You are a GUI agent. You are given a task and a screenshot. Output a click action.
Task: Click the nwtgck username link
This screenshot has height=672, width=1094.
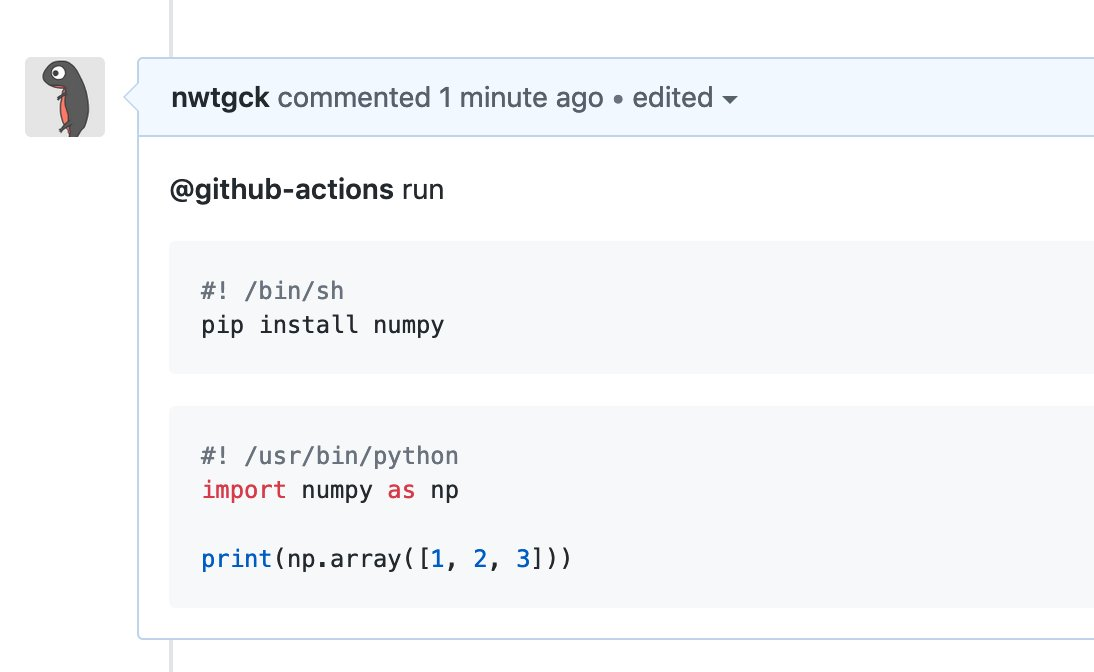pos(220,97)
